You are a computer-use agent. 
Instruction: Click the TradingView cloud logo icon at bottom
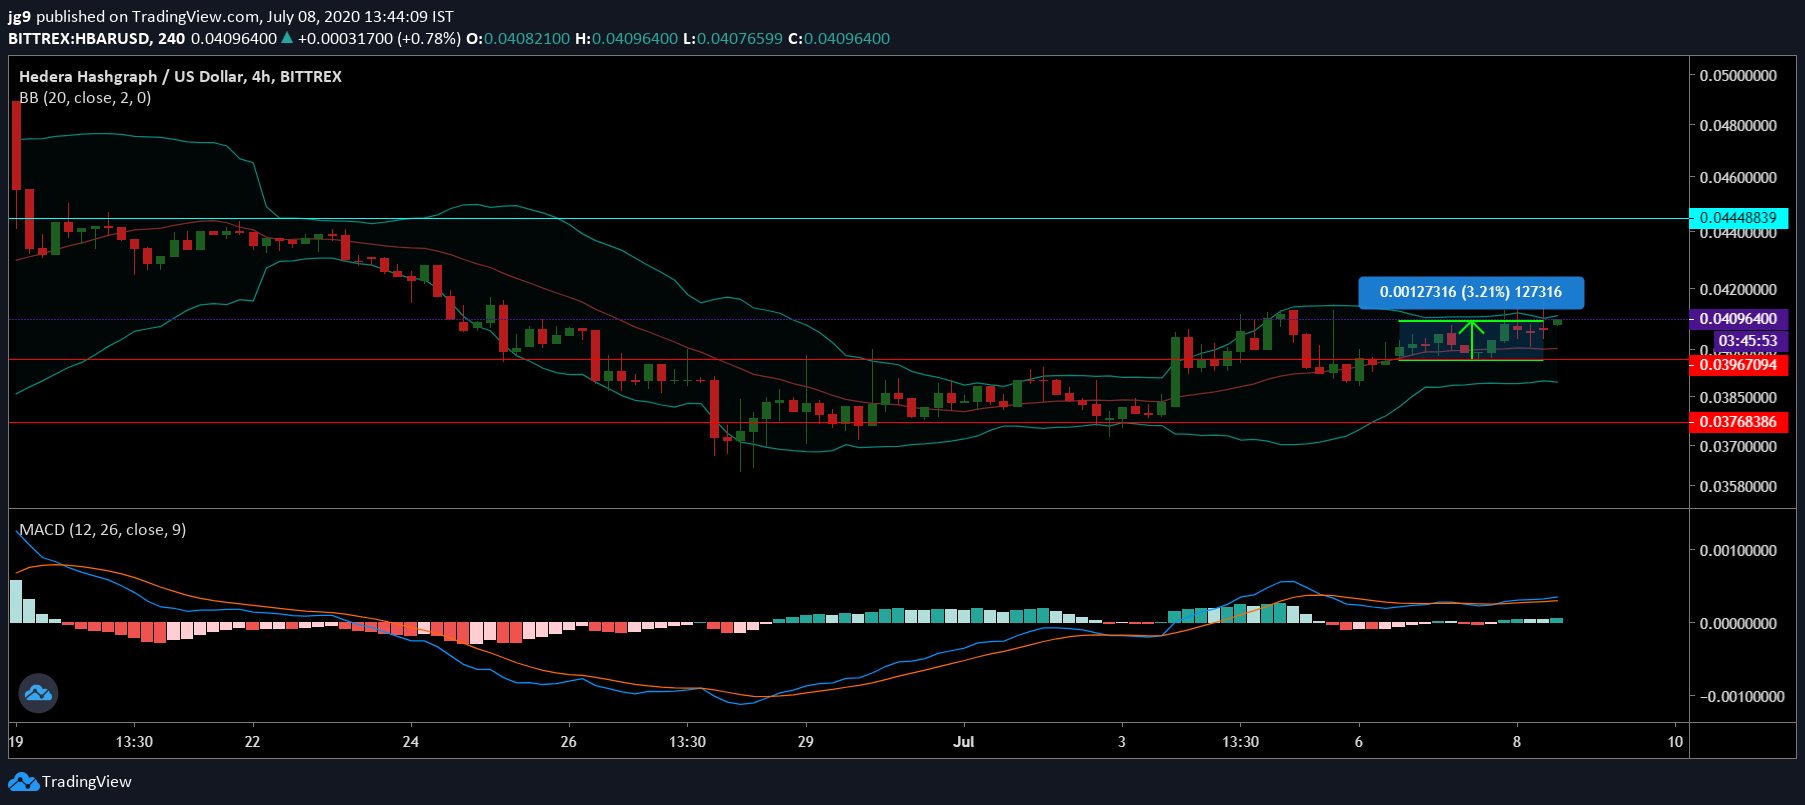pyautogui.click(x=24, y=781)
